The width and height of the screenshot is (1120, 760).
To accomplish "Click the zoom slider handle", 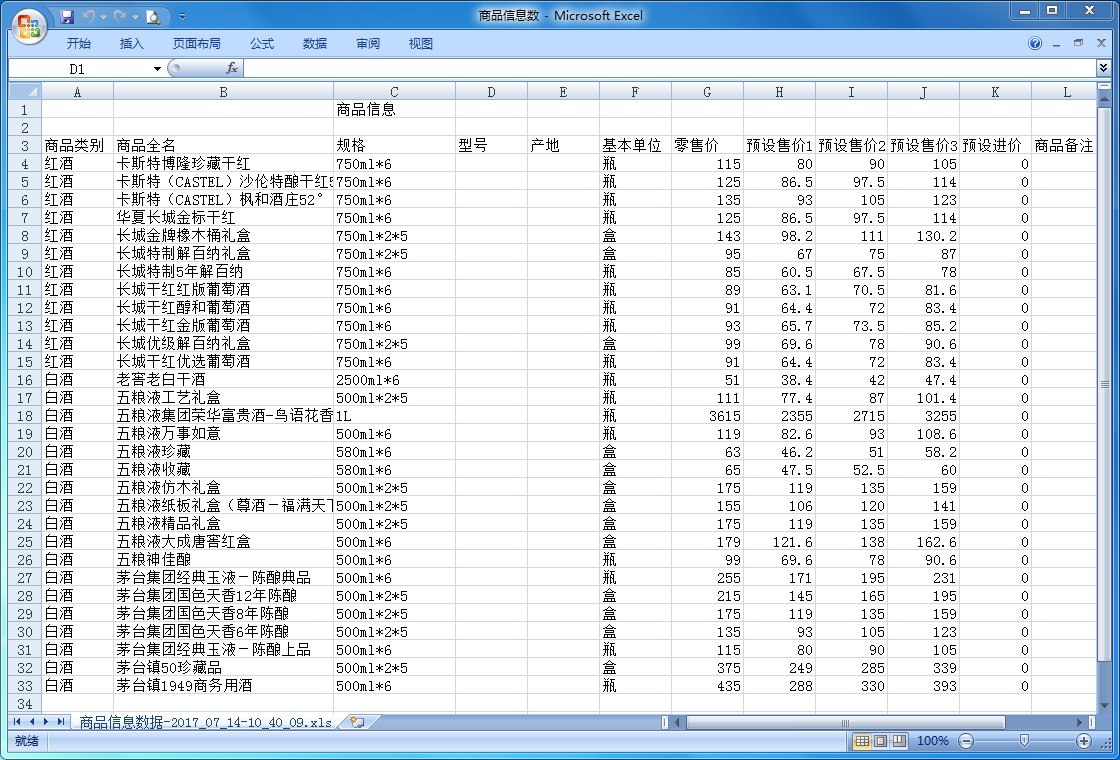I will (x=1024, y=741).
